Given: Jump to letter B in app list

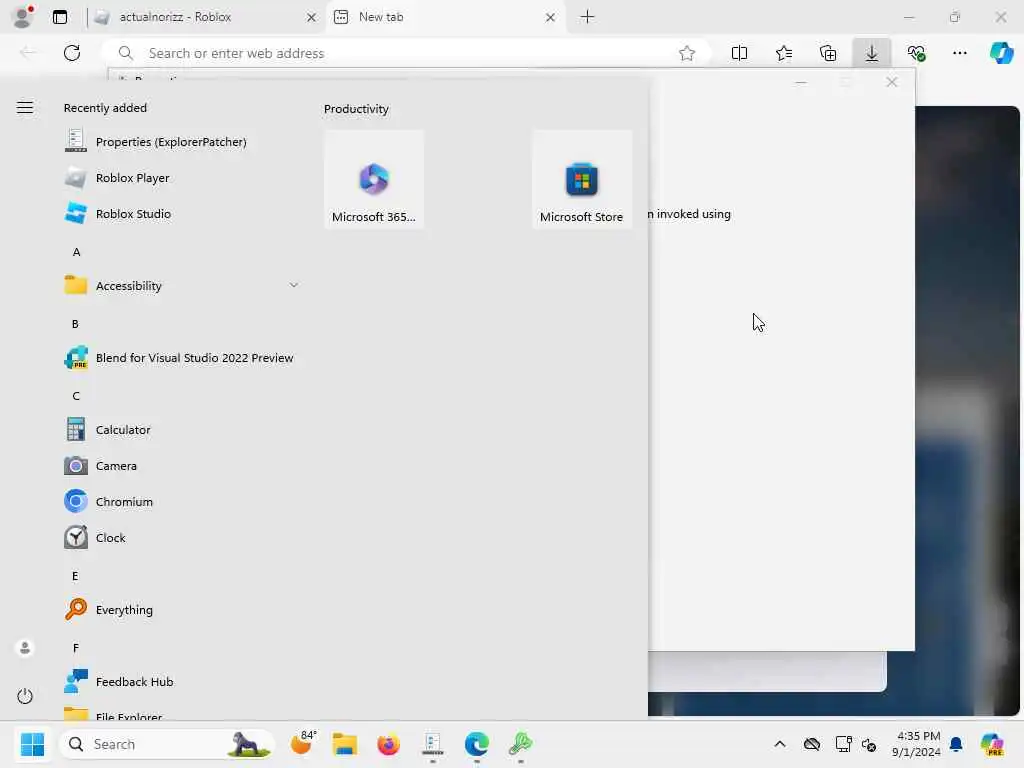Looking at the screenshot, I should [x=76, y=324].
